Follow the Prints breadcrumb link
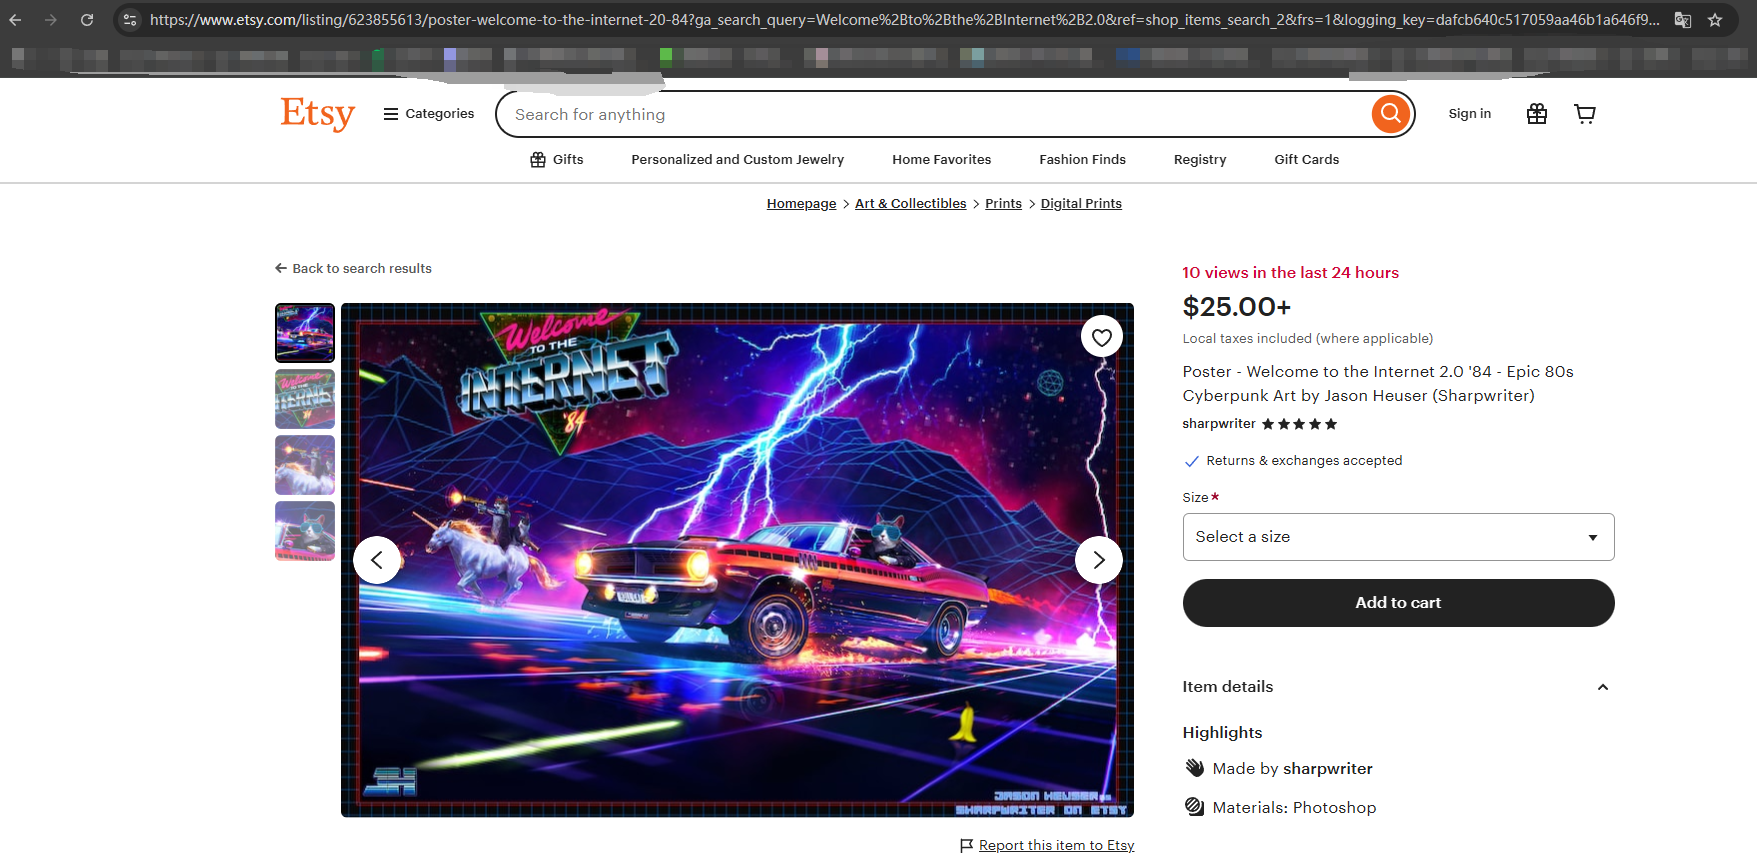1757x853 pixels. 1003,204
